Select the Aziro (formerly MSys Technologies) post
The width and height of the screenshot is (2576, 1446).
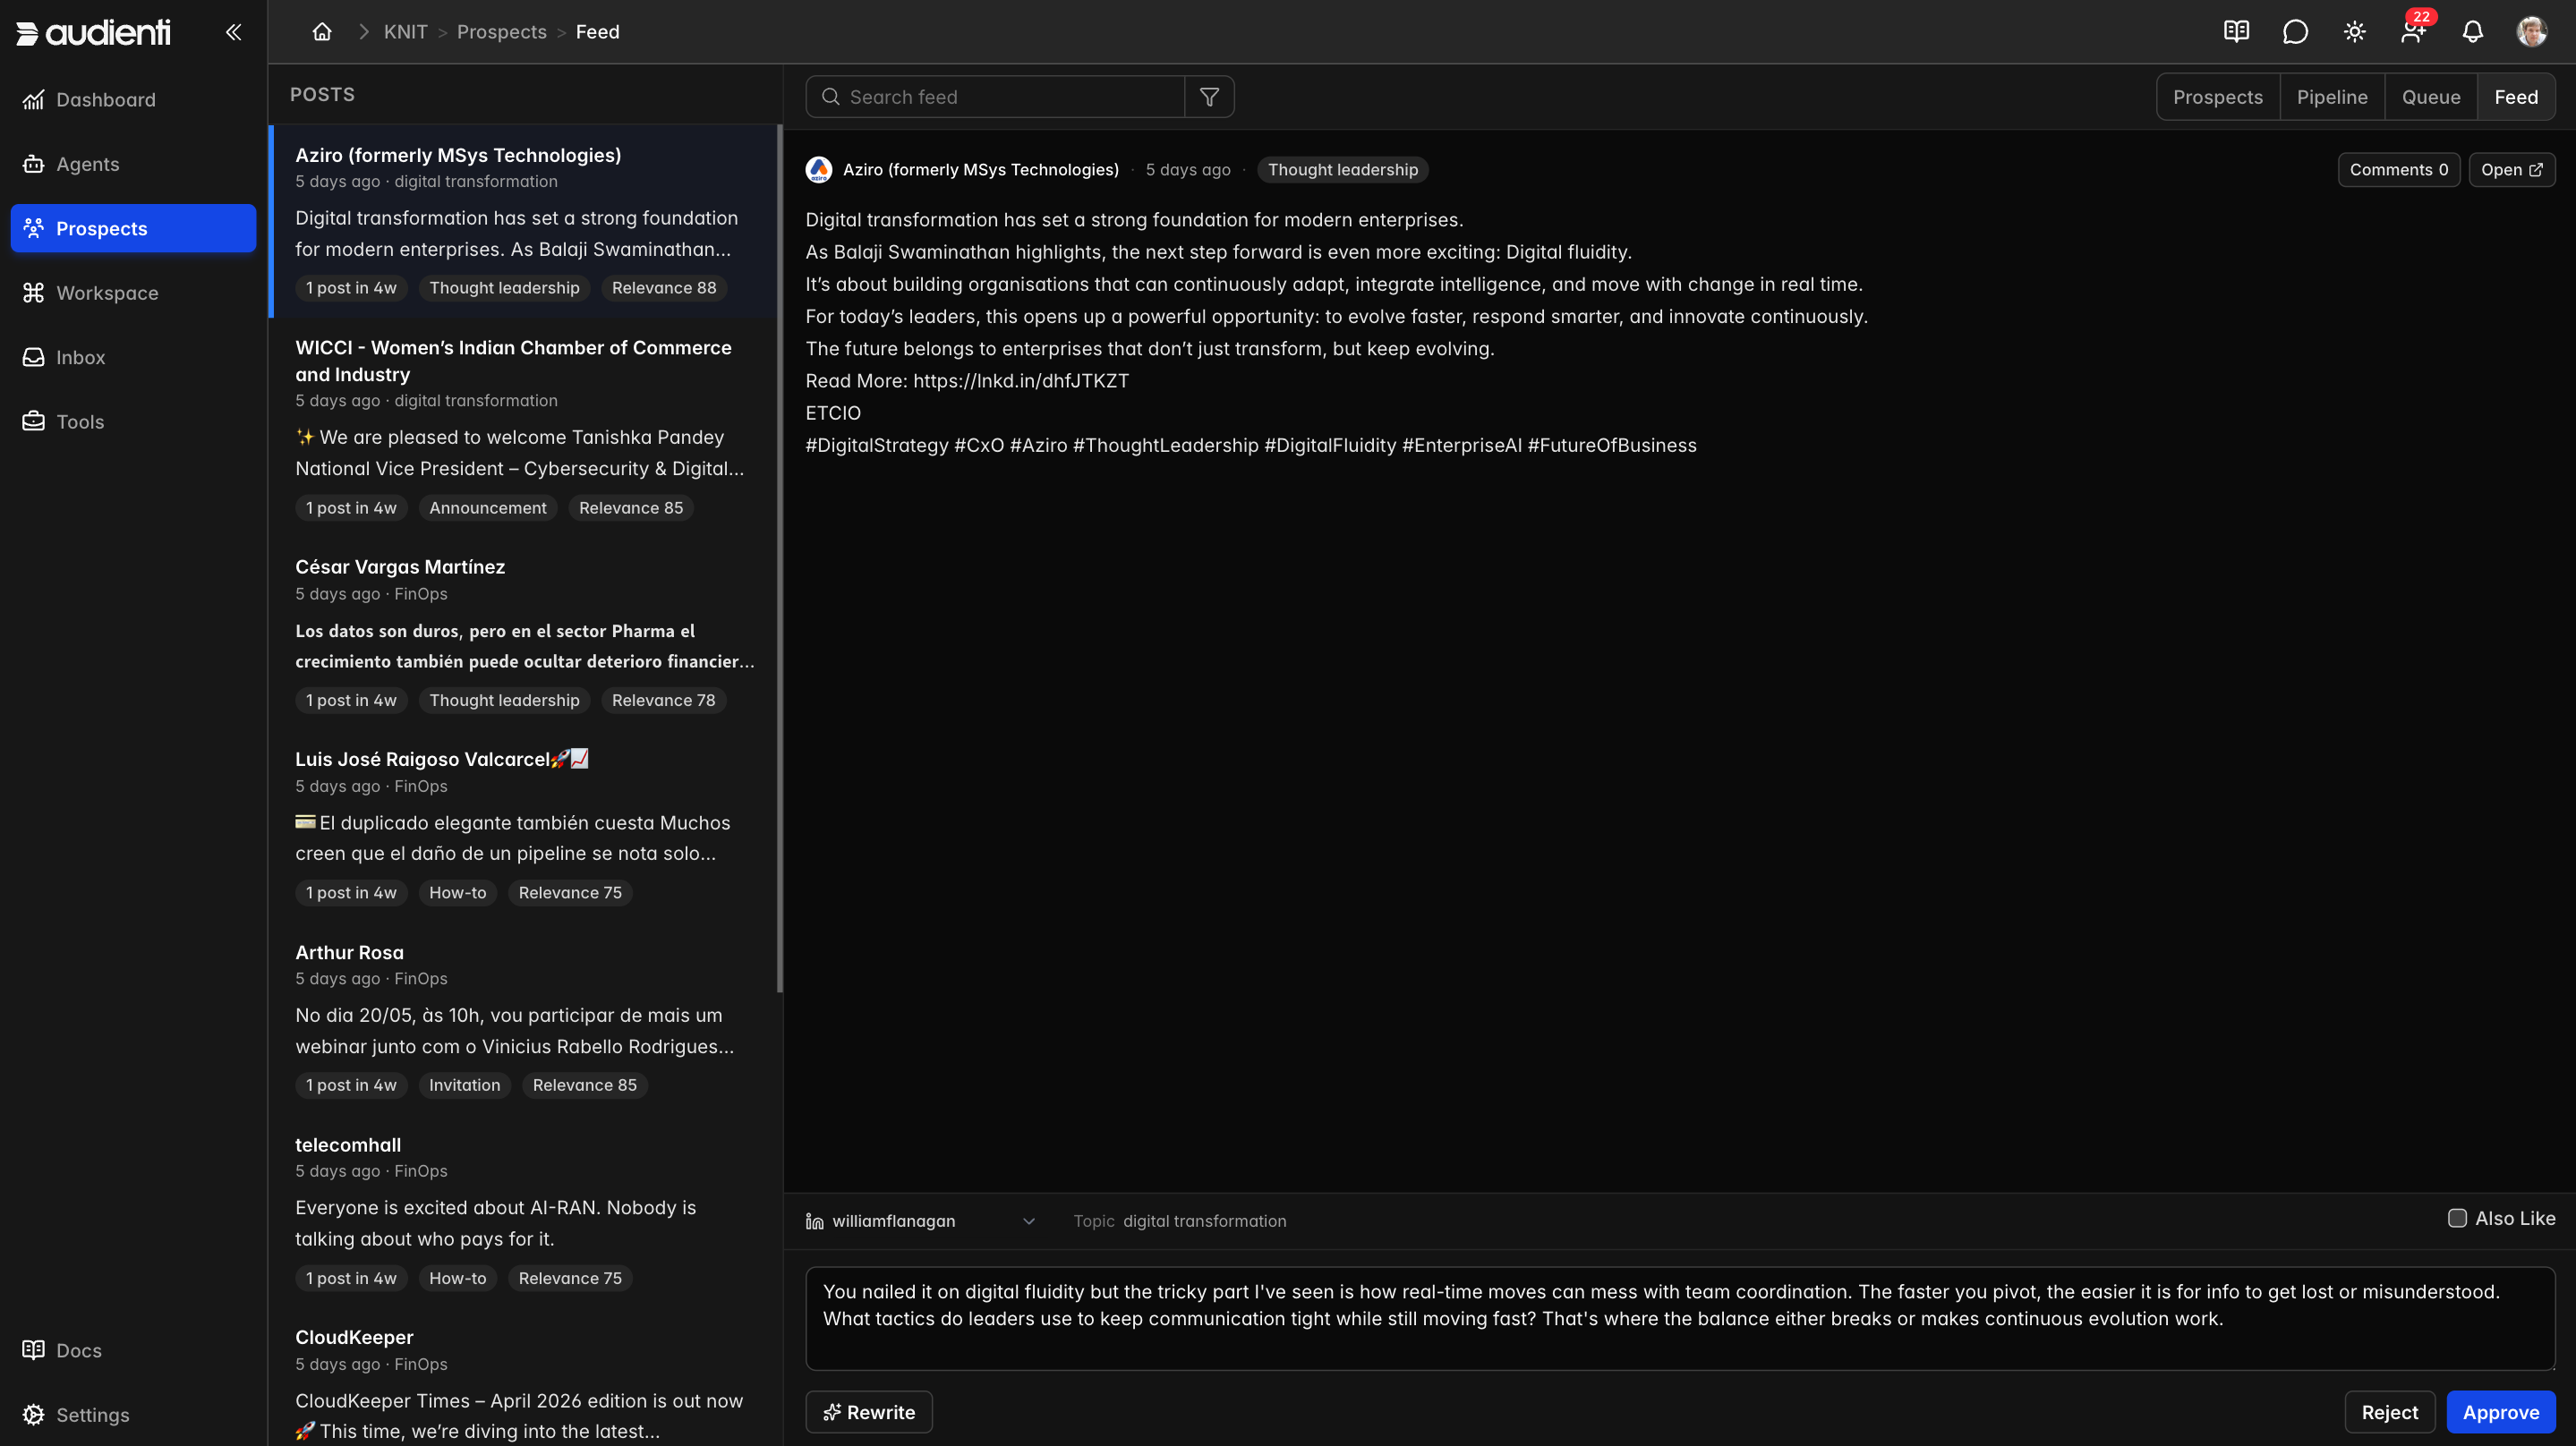524,221
